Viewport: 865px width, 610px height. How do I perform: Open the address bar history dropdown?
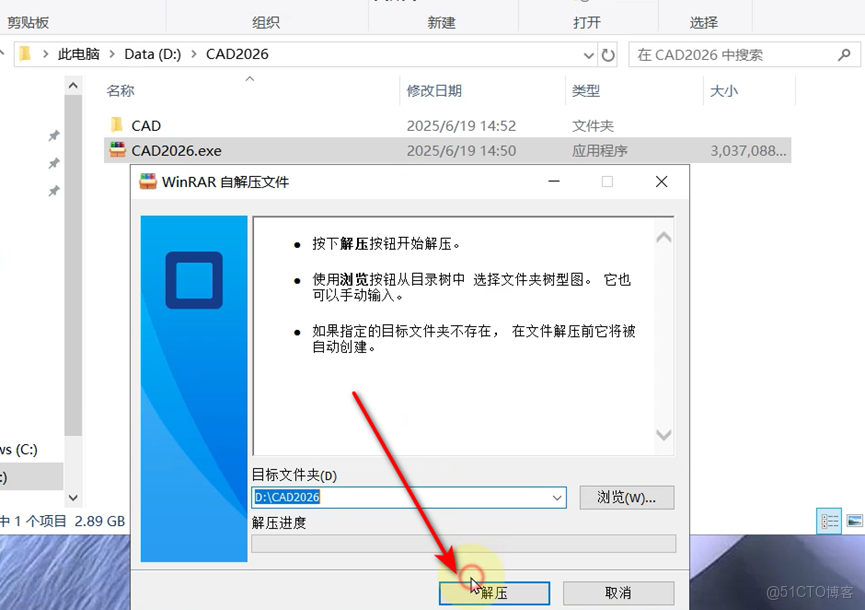click(590, 55)
